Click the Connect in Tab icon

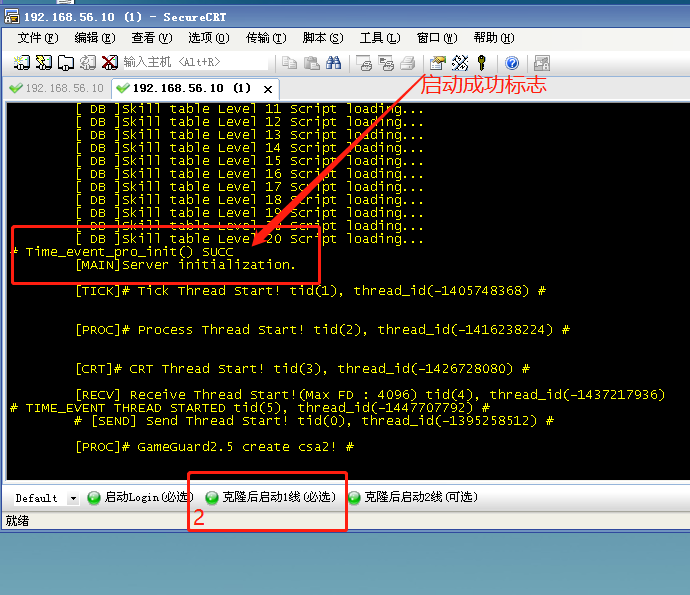[66, 63]
